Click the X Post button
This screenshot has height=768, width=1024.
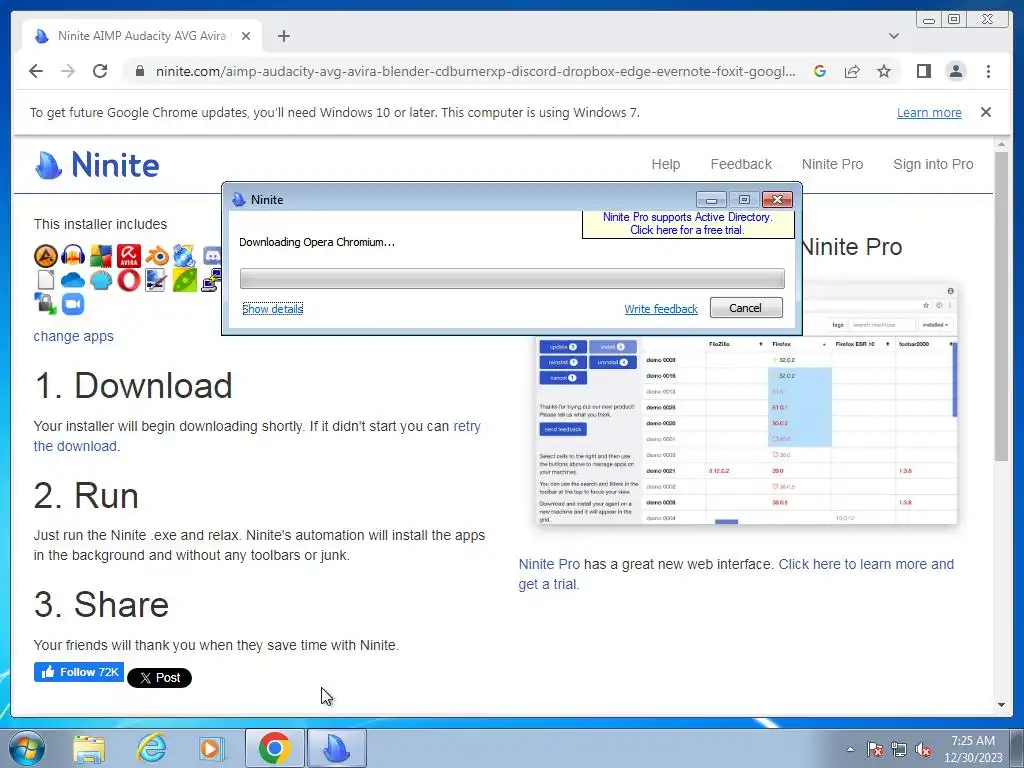pos(159,677)
